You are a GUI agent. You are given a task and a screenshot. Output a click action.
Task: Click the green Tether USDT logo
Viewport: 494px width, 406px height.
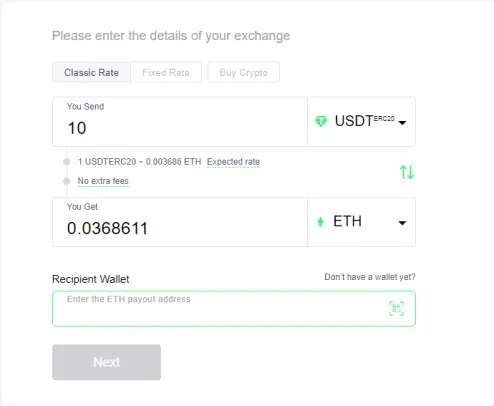pos(321,121)
